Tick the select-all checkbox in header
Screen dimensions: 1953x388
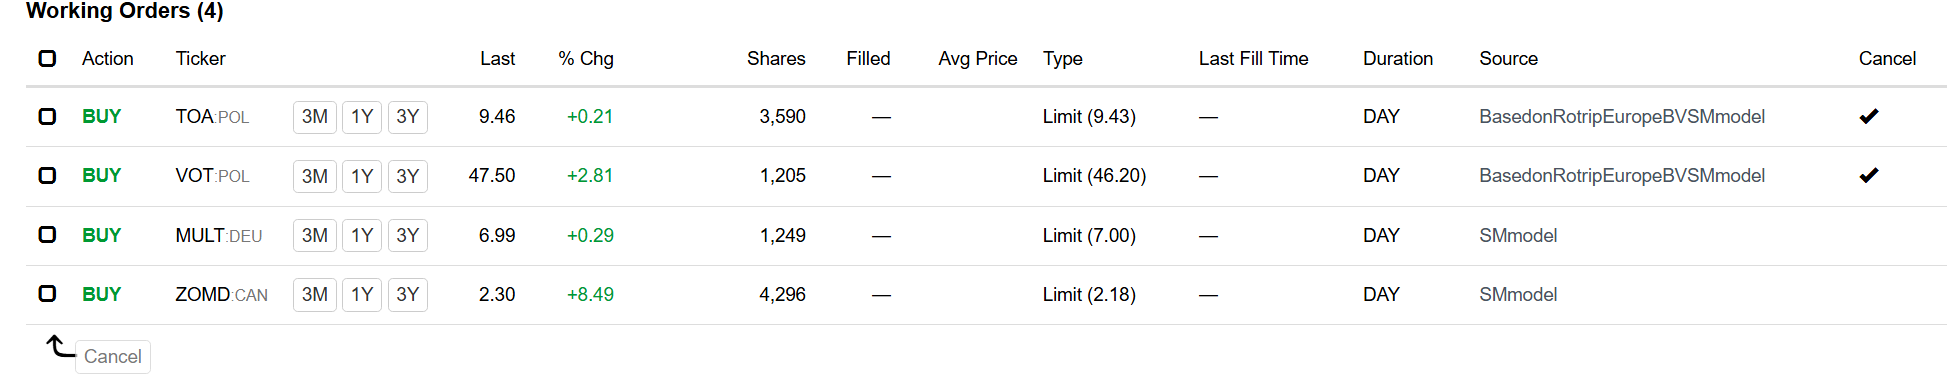[47, 58]
